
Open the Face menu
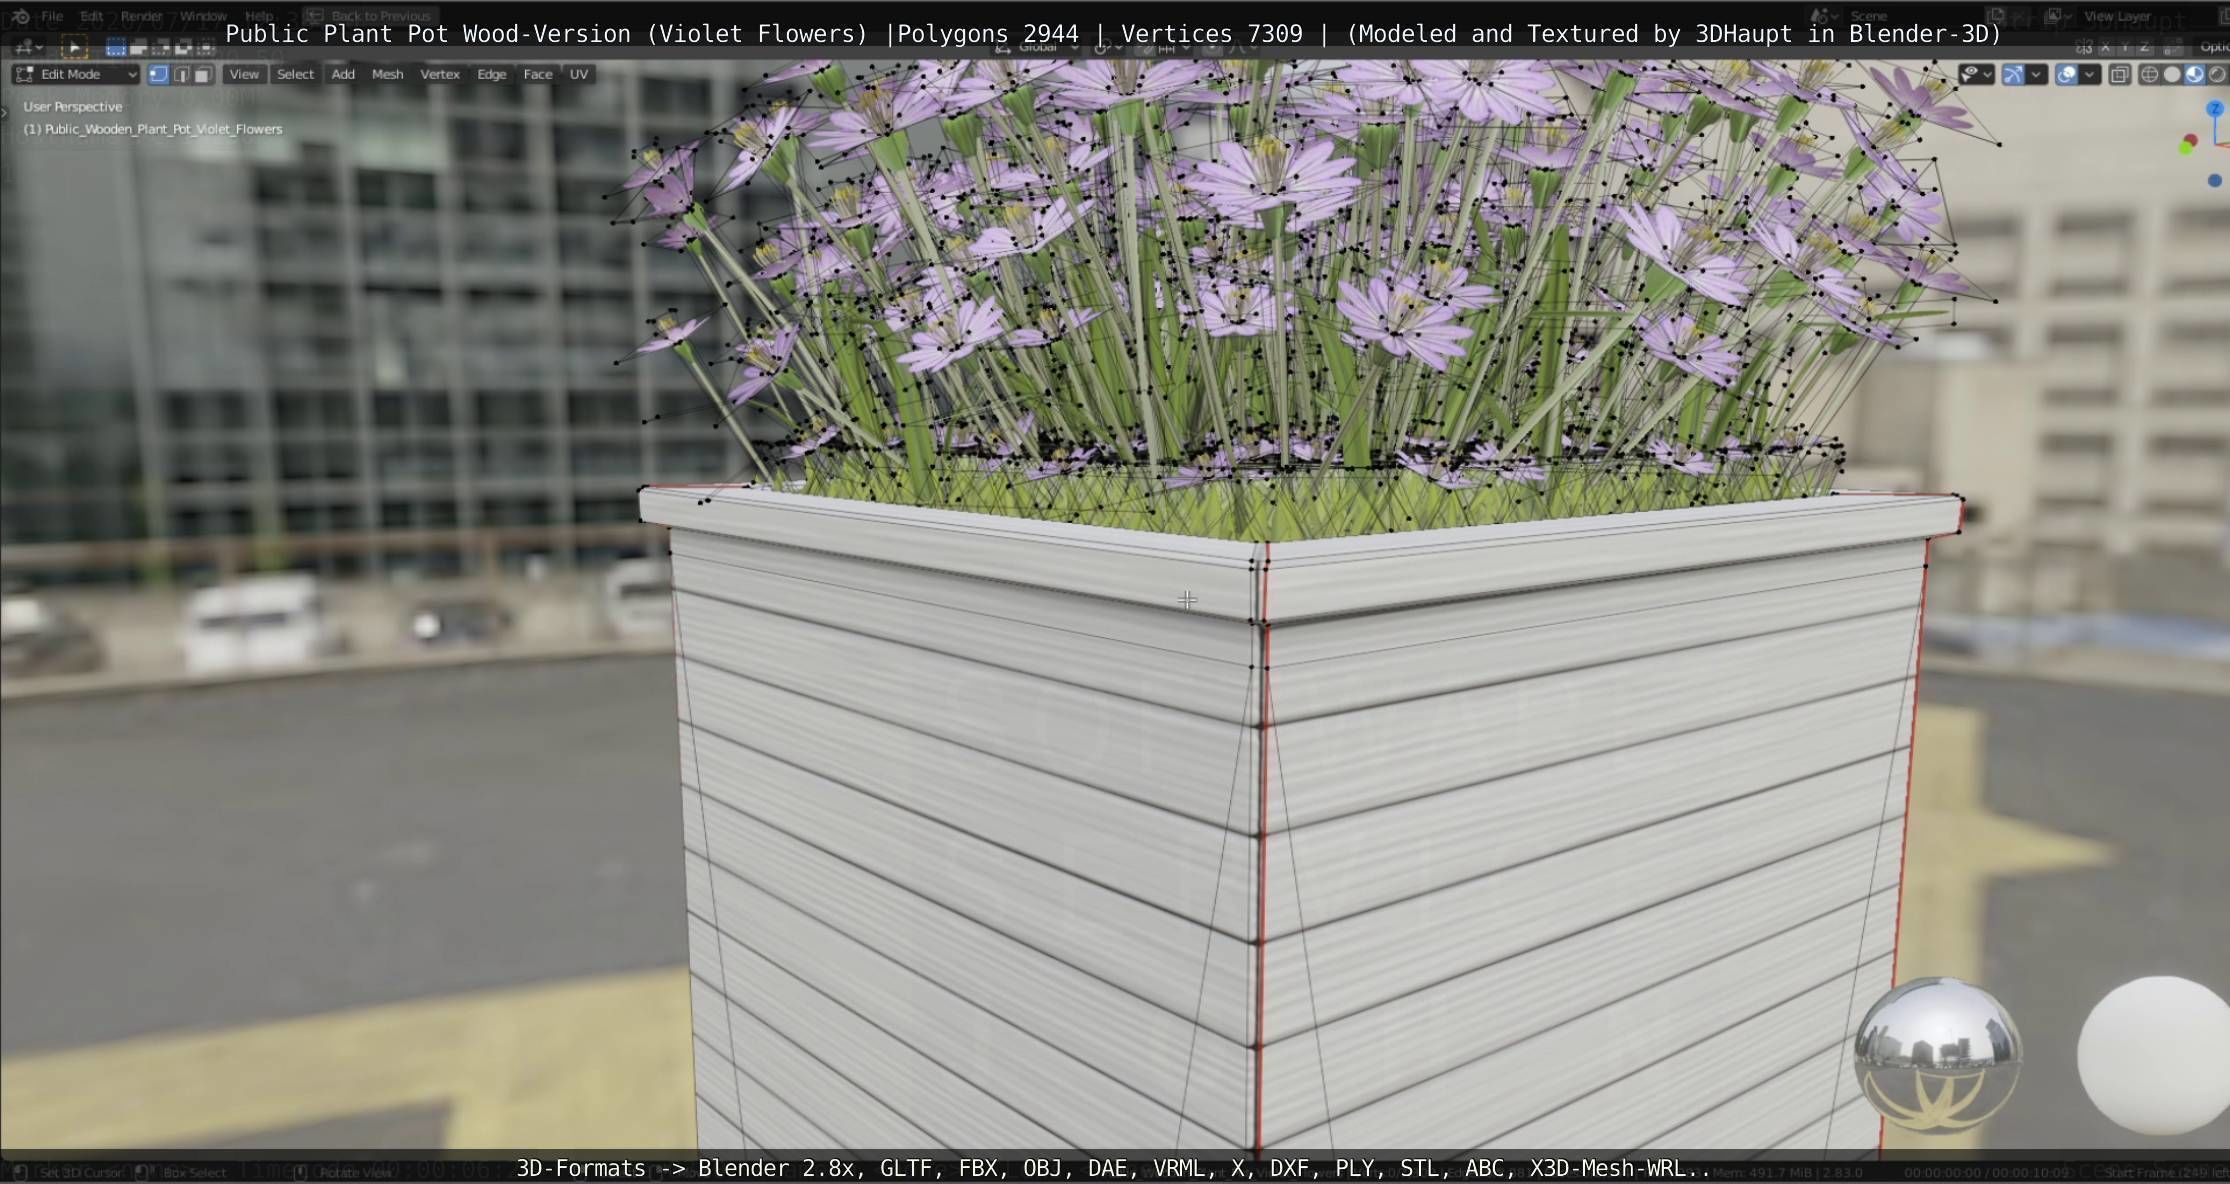pyautogui.click(x=538, y=74)
